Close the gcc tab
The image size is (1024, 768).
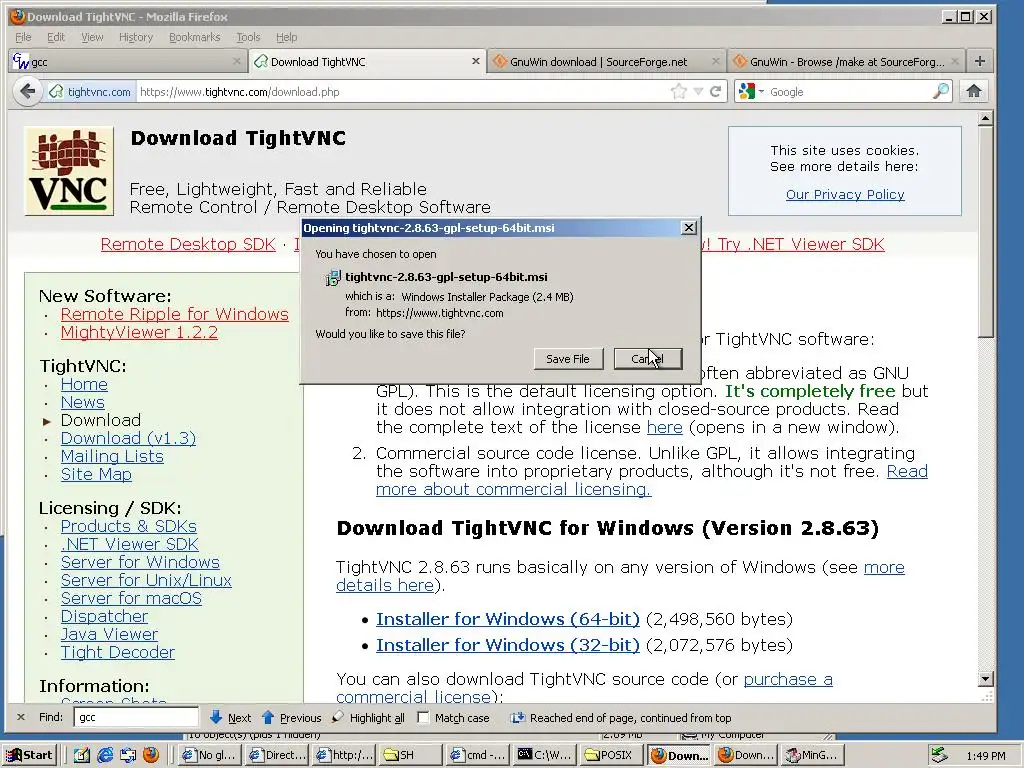236,61
